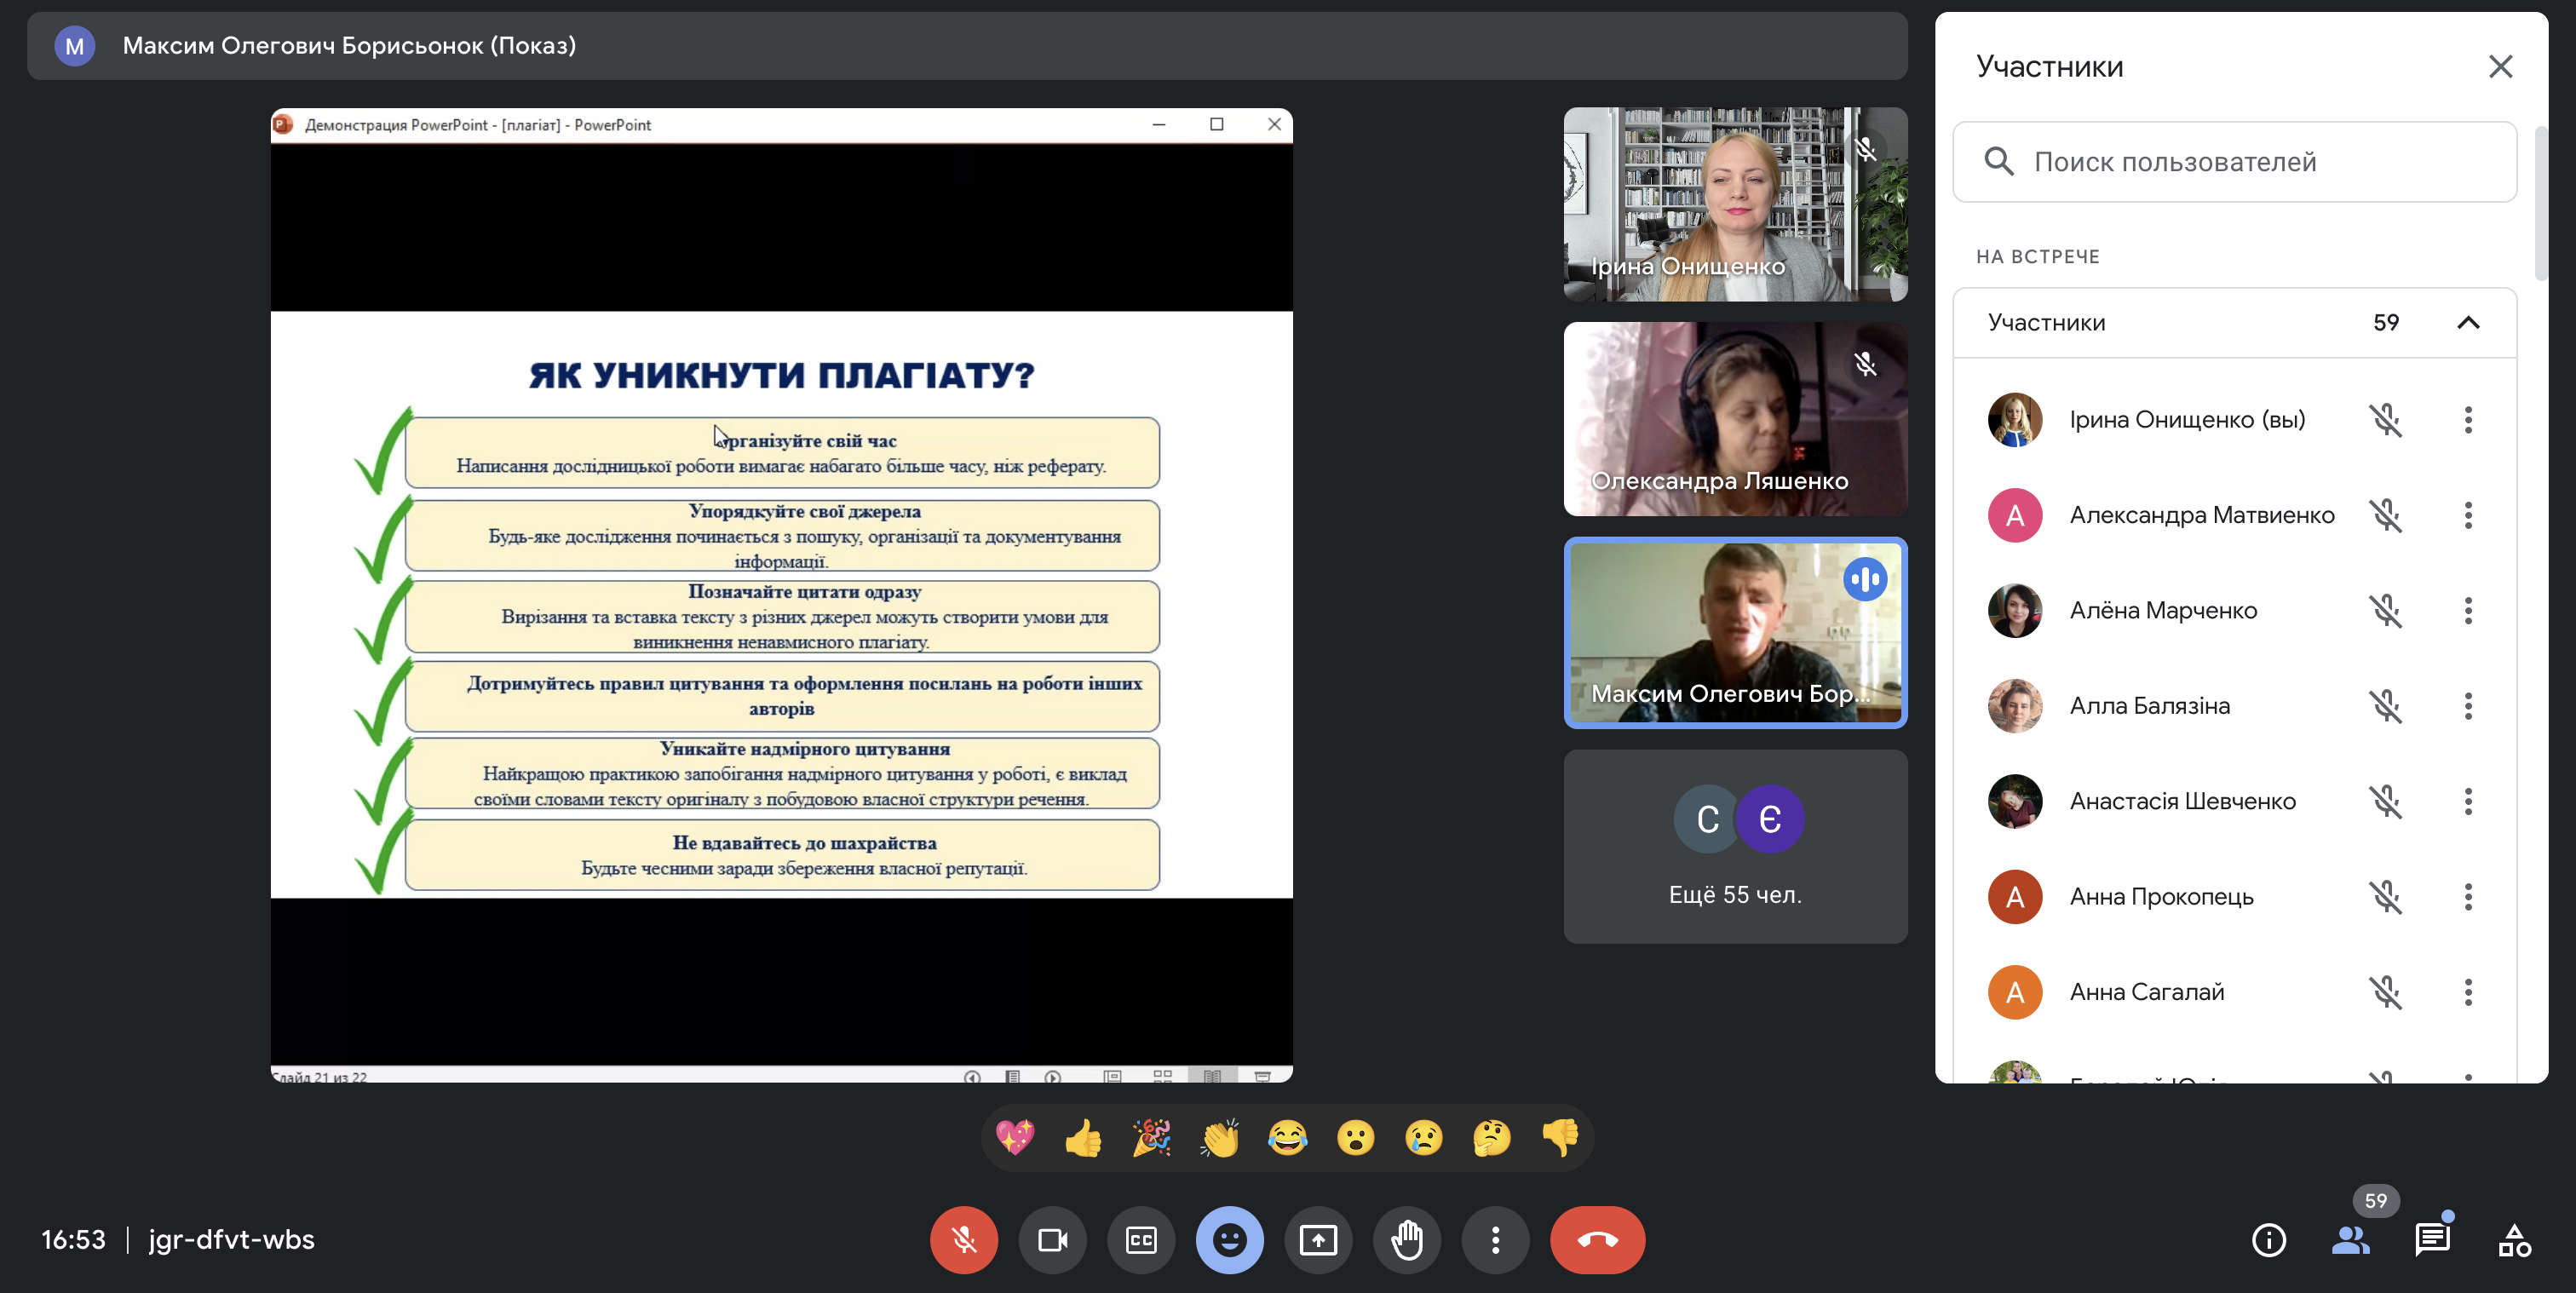Click the participants panel scrollbar
Viewport: 2576px width, 1293px height.
click(x=2540, y=203)
